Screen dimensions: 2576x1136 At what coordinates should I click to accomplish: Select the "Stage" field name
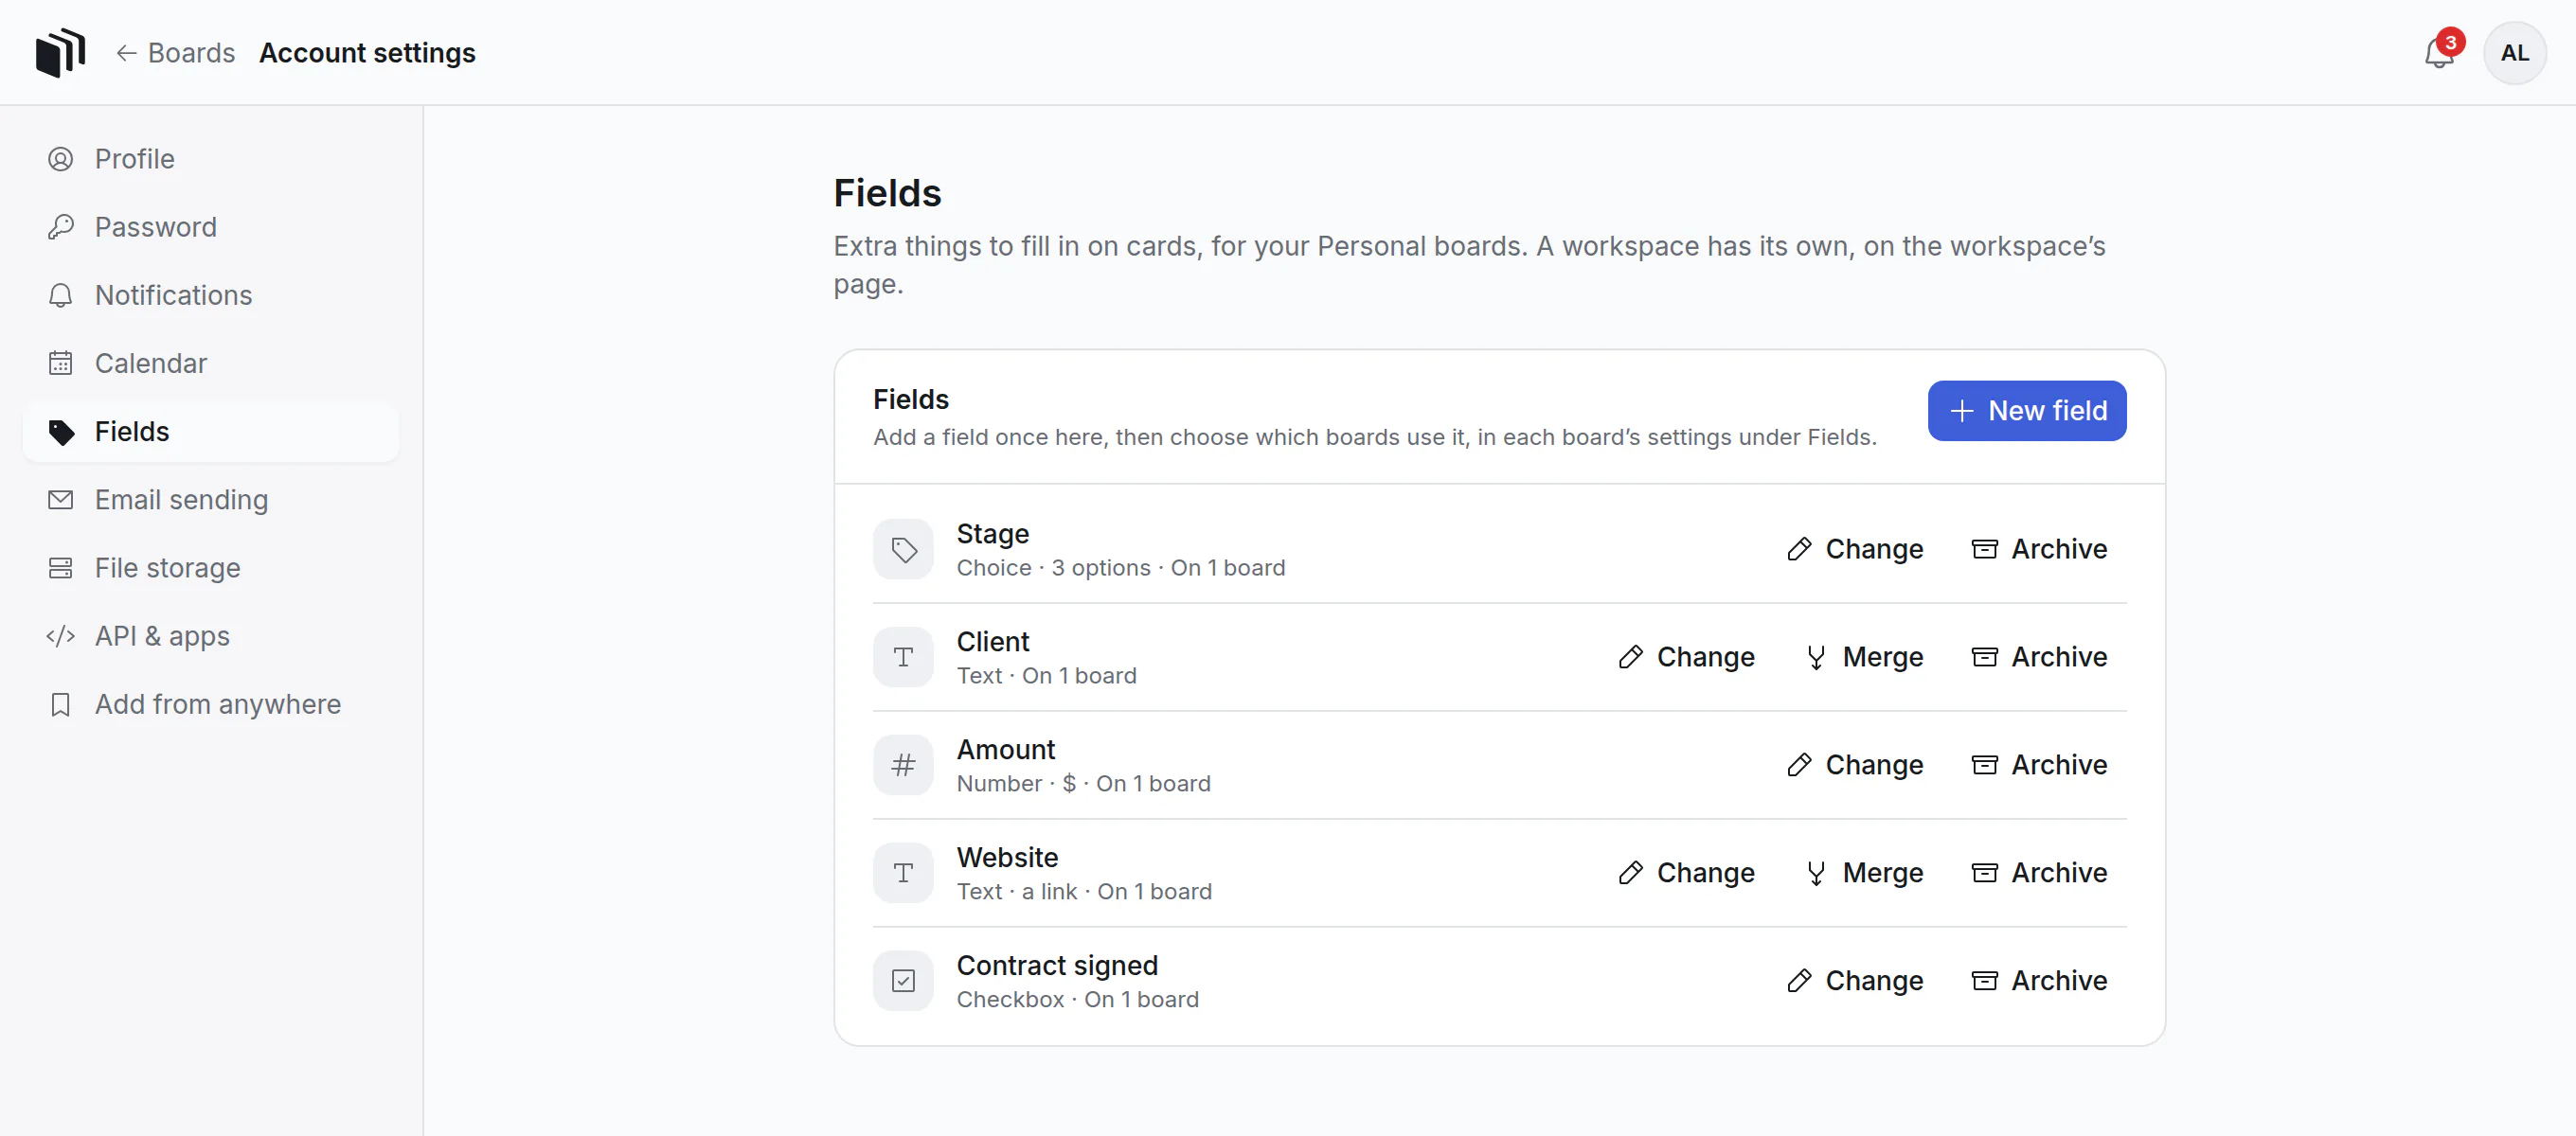pos(992,534)
